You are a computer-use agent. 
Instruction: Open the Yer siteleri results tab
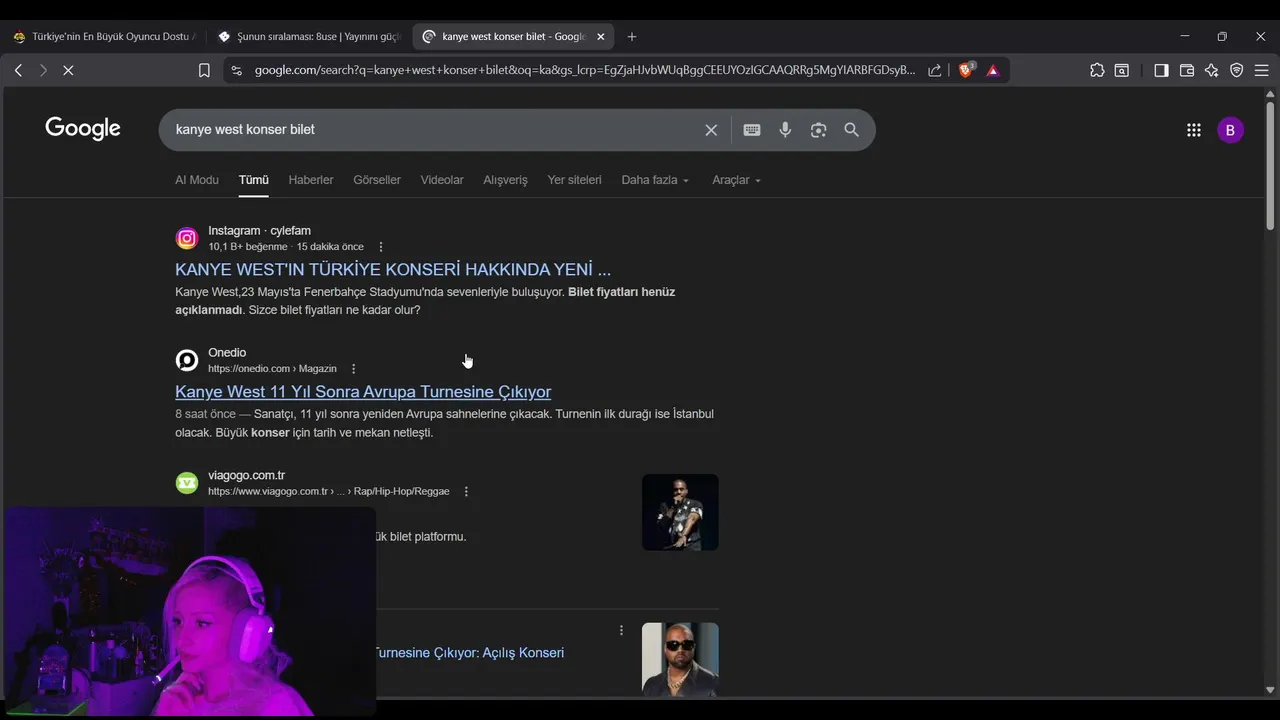tap(574, 180)
